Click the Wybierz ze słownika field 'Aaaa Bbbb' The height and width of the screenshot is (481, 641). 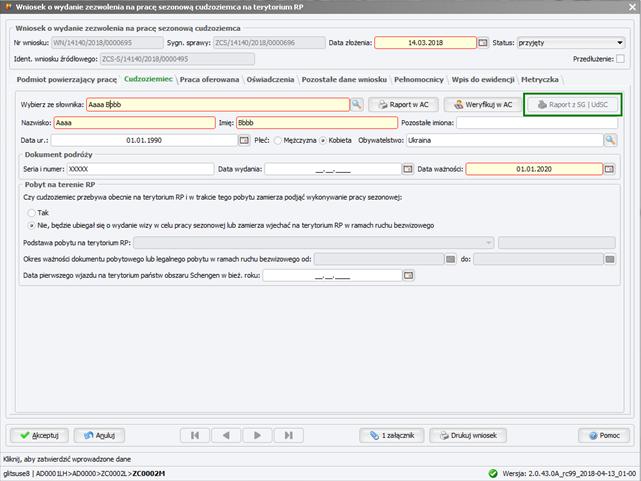pos(218,105)
